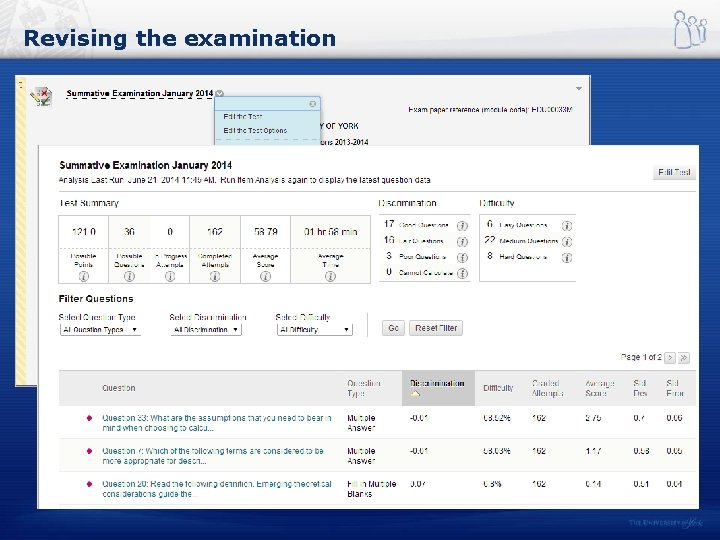Click info icon under In Progress Attempts
Viewport: 720px width, 540px height.
[170, 276]
